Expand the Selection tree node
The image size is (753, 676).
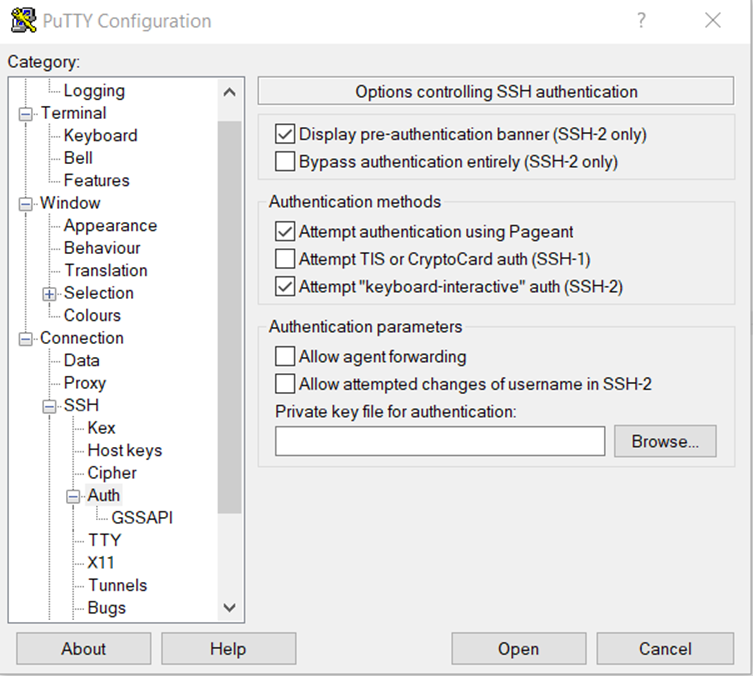click(49, 294)
